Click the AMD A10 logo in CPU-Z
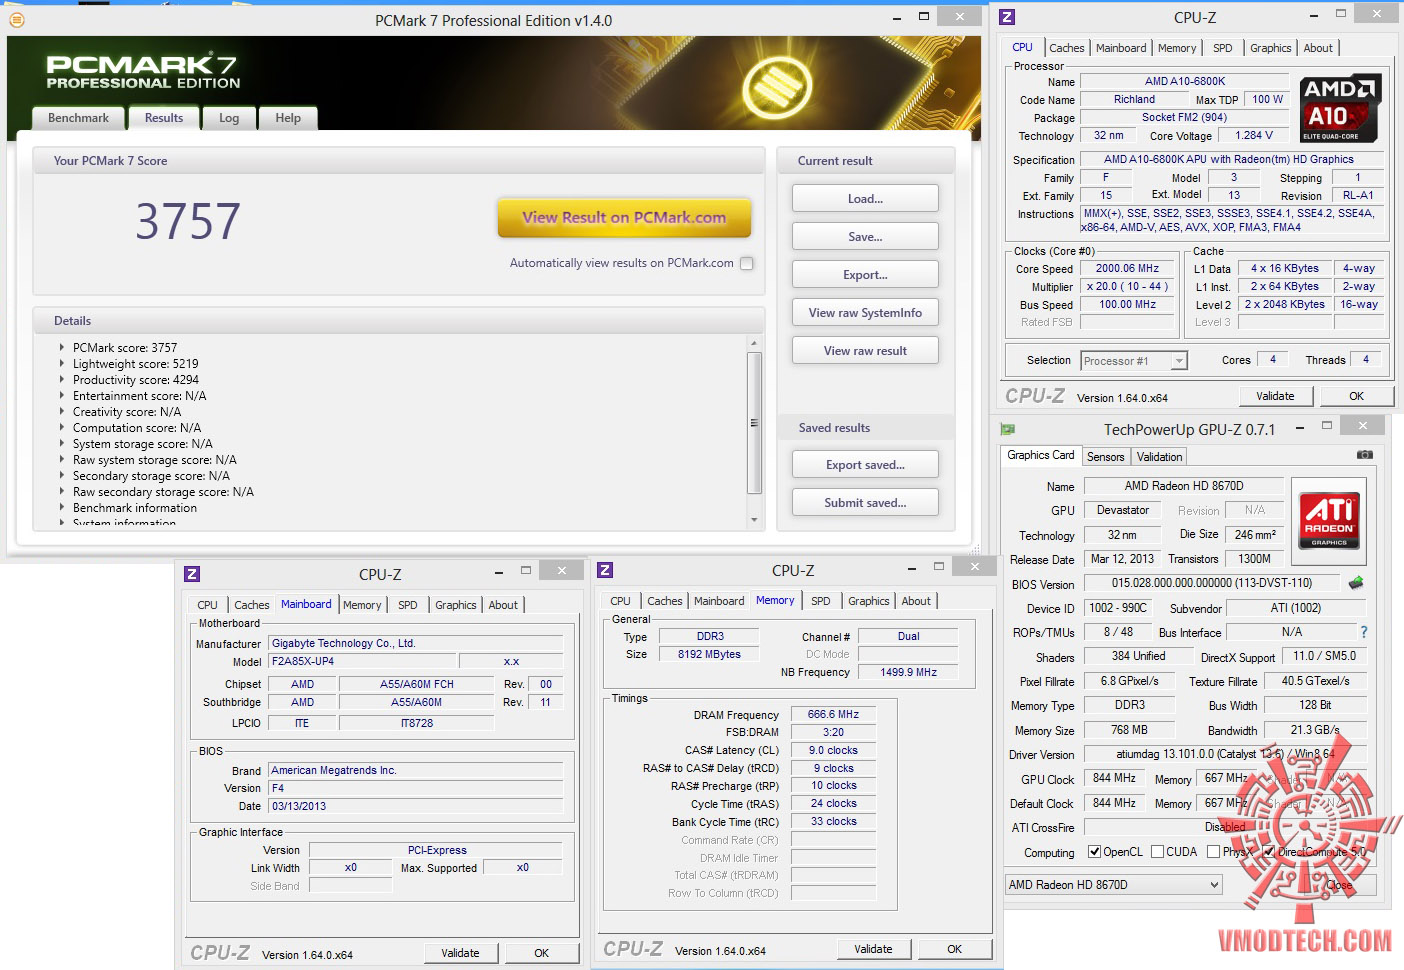 (1340, 109)
